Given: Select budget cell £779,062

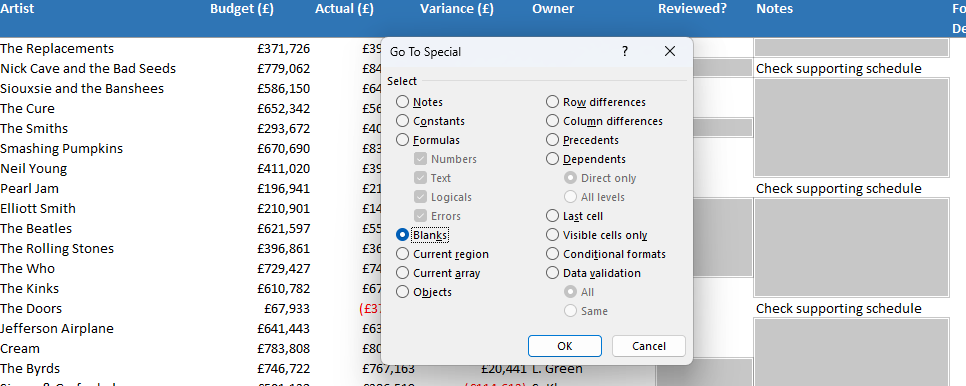Looking at the screenshot, I should (283, 68).
